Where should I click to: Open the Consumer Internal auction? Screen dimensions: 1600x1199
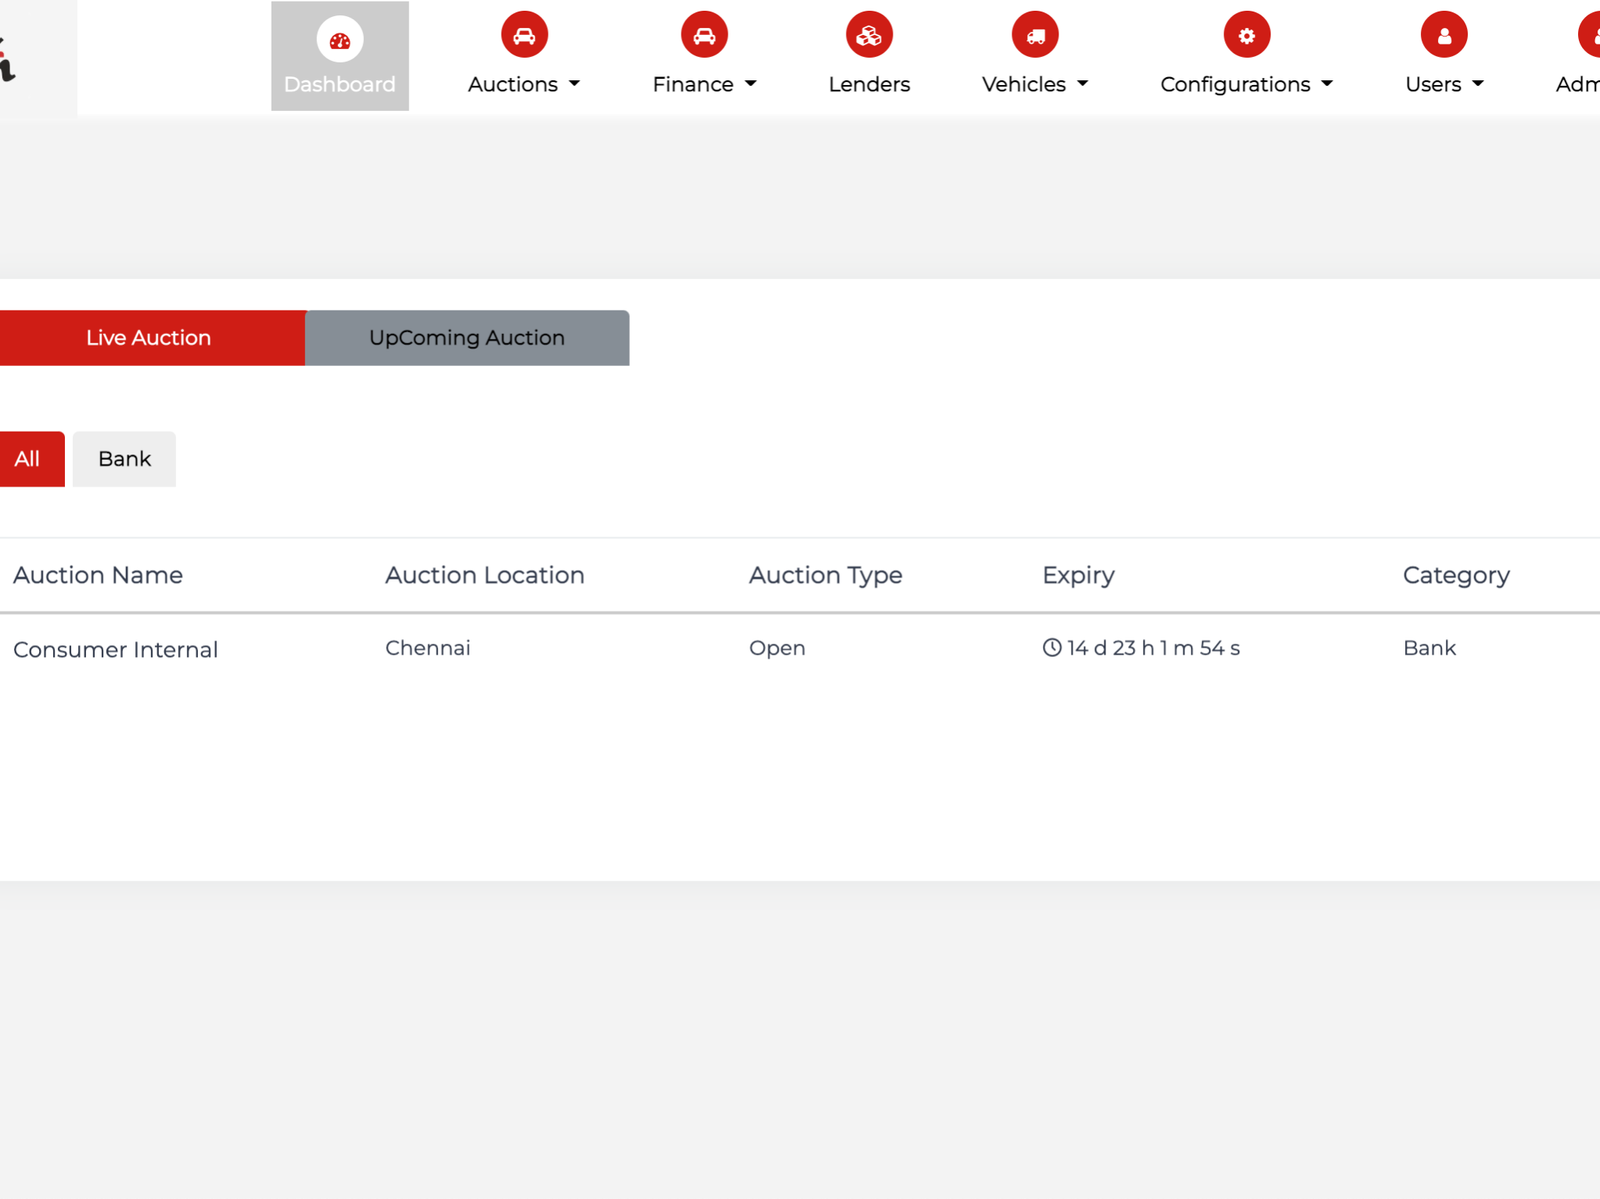pyautogui.click(x=116, y=650)
